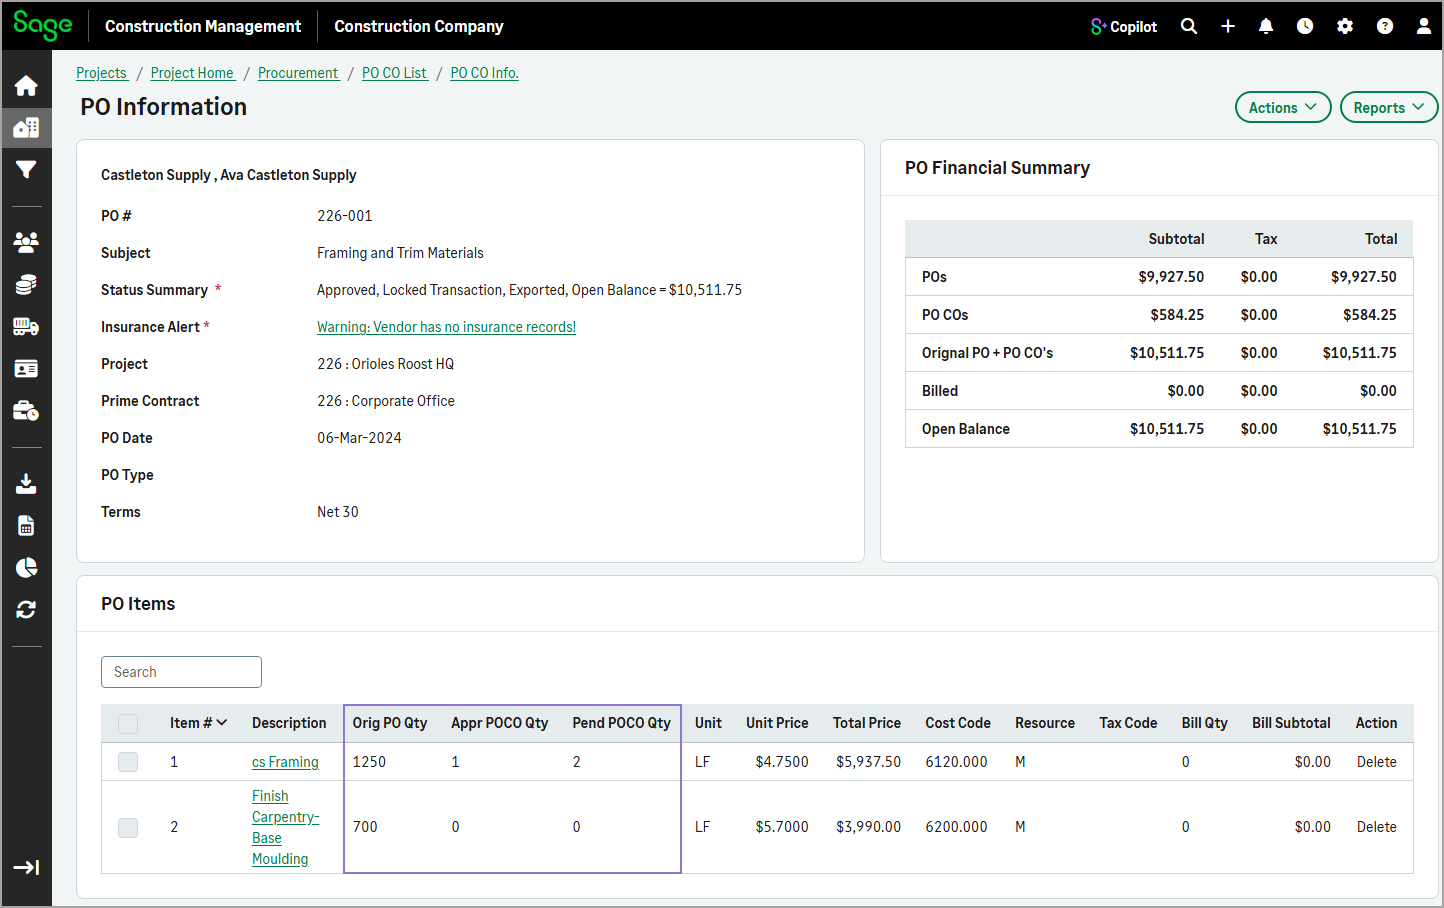
Task: Click the $5,937.50 total price cell
Action: 868,762
